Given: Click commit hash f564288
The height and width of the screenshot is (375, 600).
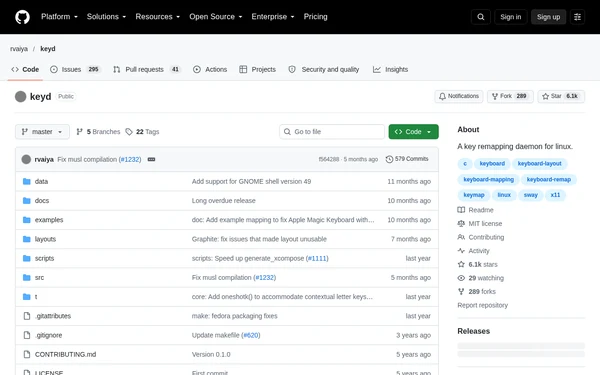Looking at the screenshot, I should point(329,159).
